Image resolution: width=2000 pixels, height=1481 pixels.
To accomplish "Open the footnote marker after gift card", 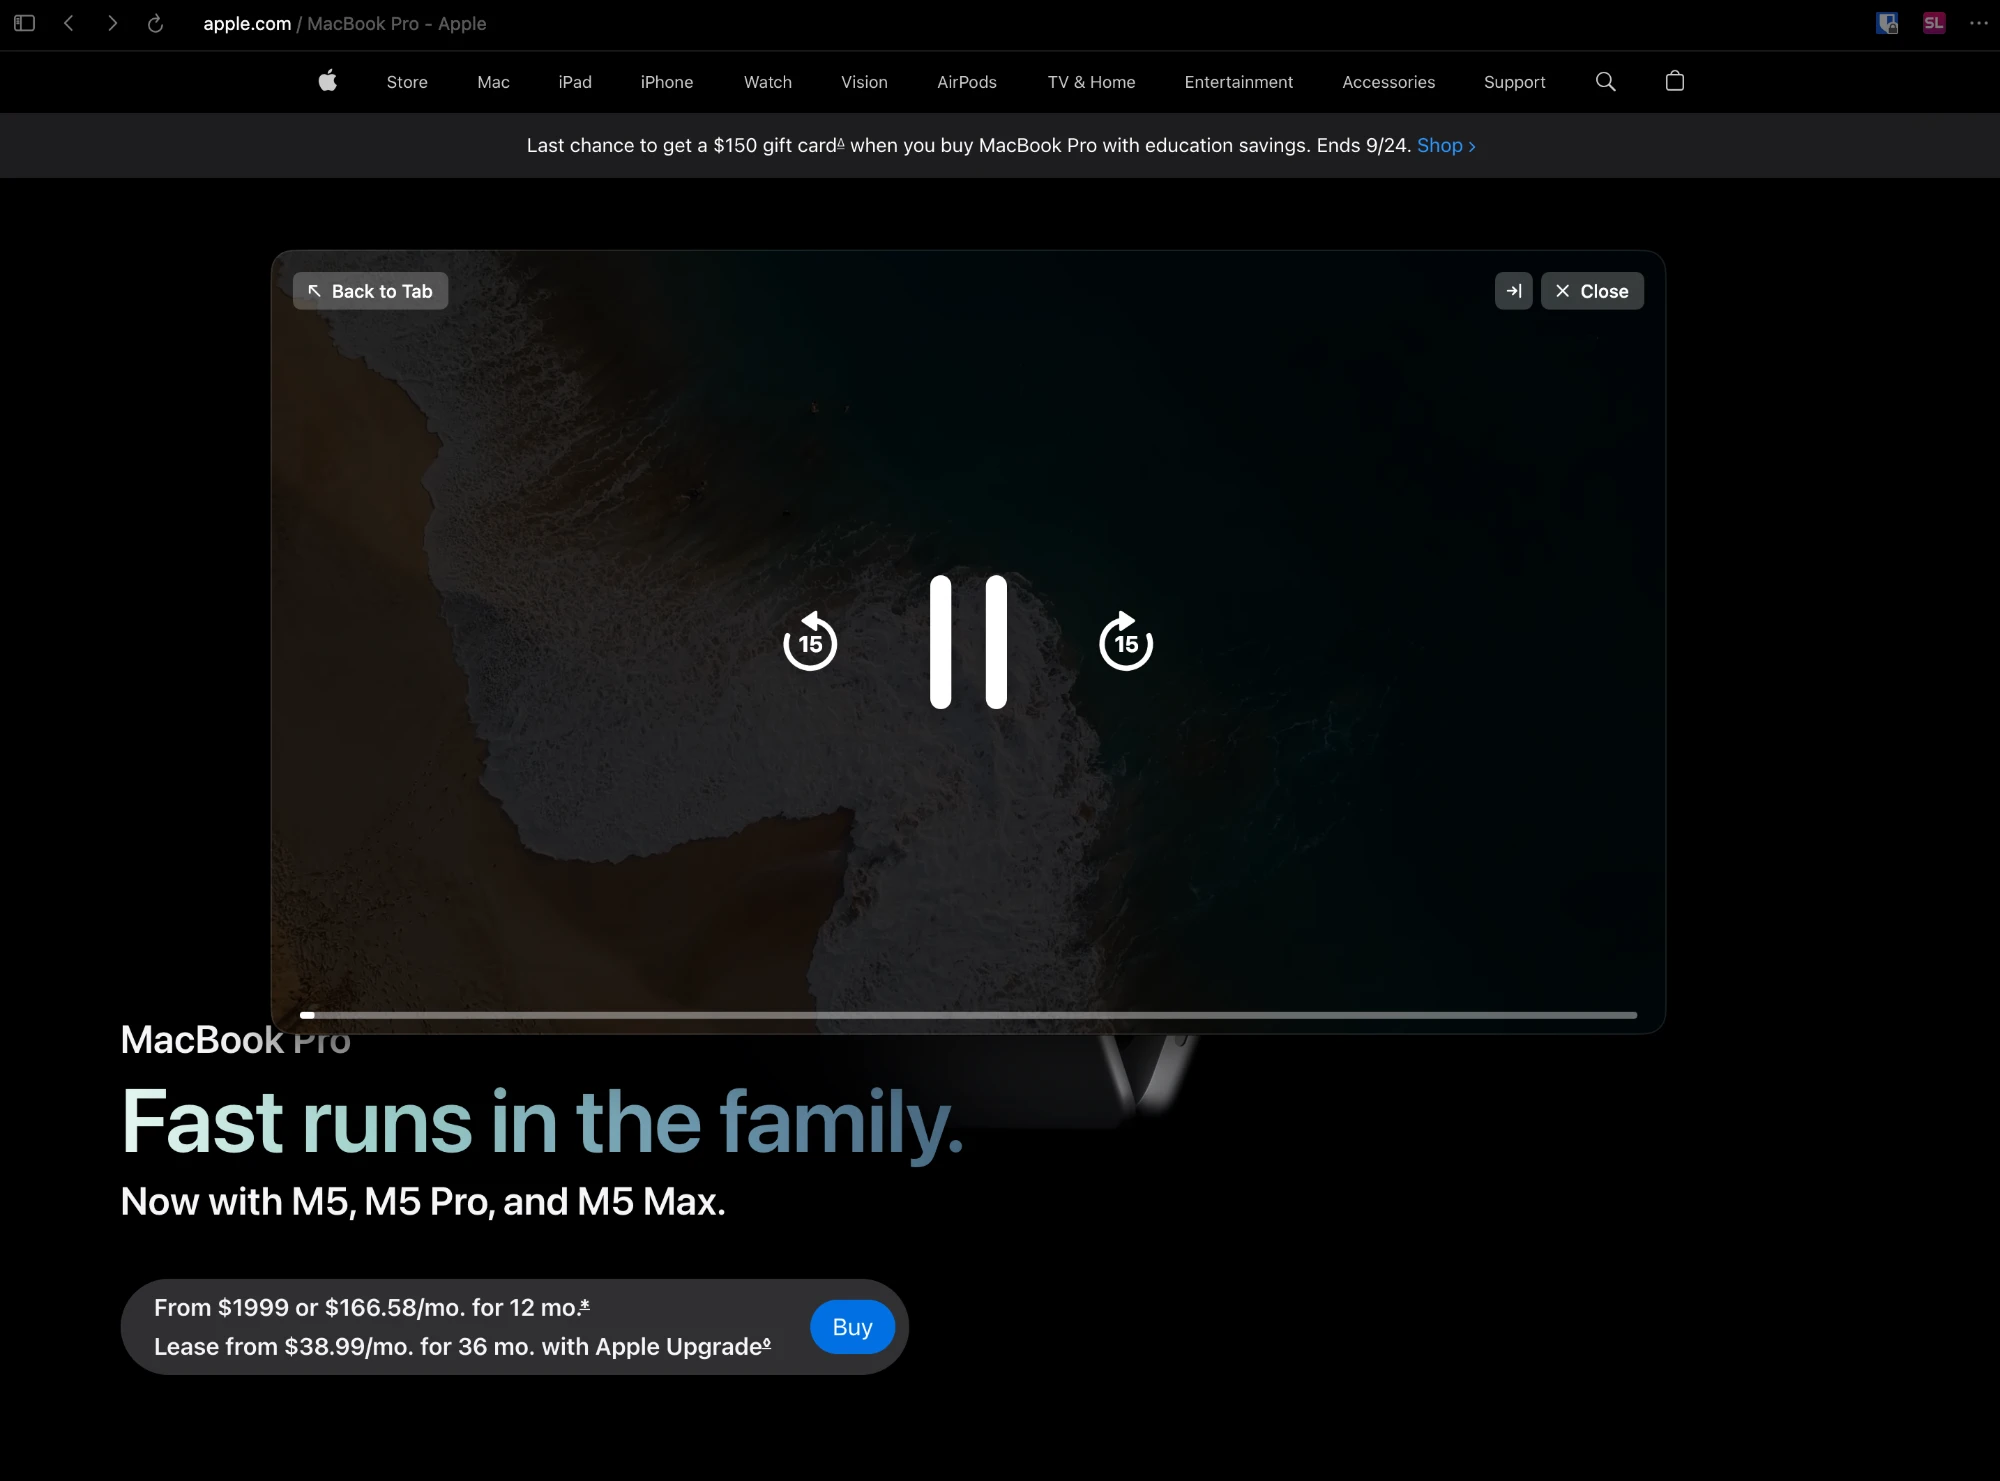I will point(841,143).
